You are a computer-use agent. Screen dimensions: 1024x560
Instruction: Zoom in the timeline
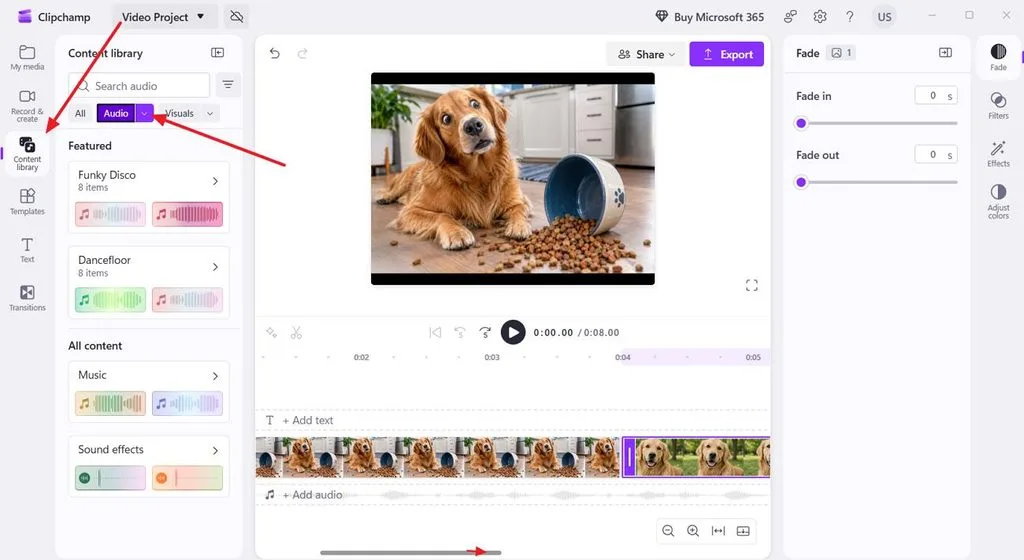click(x=693, y=531)
